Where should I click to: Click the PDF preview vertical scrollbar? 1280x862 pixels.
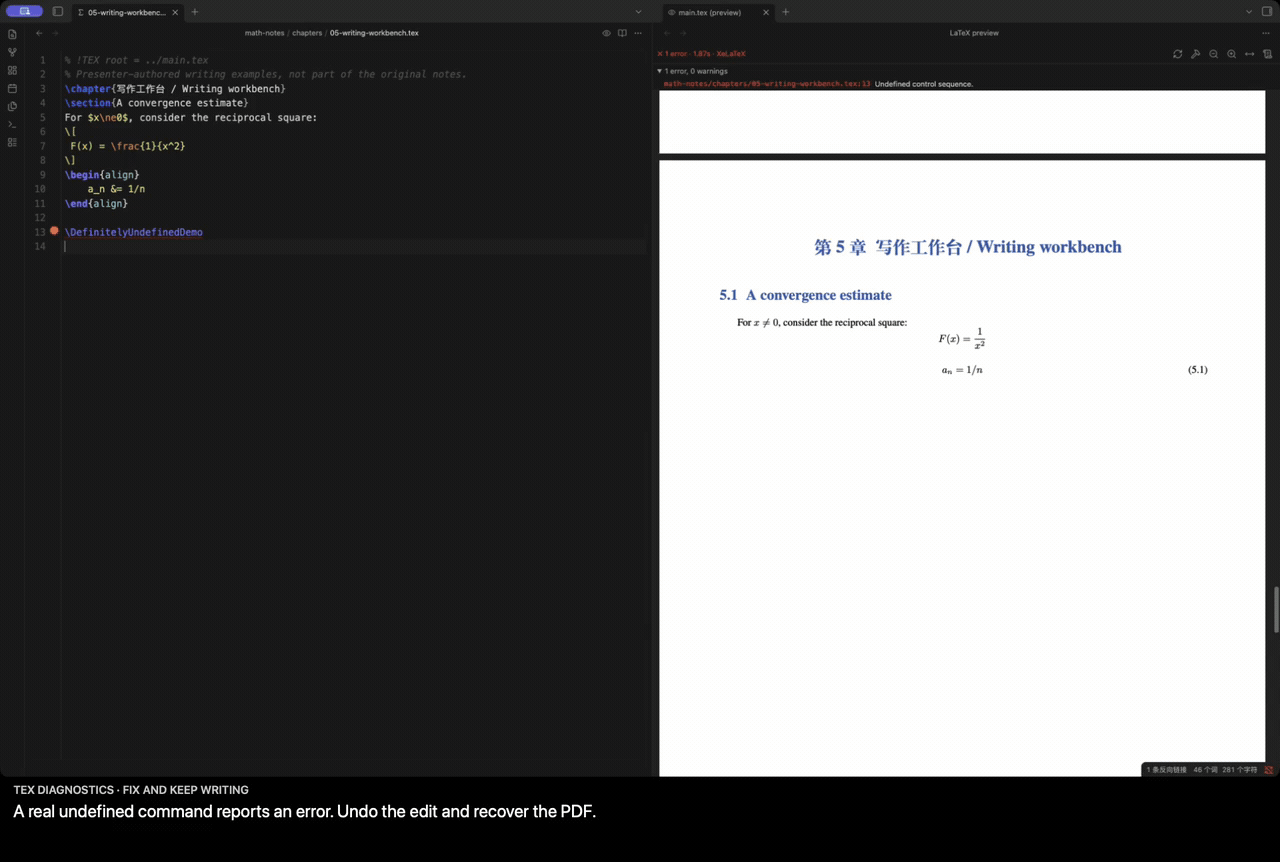(1276, 610)
